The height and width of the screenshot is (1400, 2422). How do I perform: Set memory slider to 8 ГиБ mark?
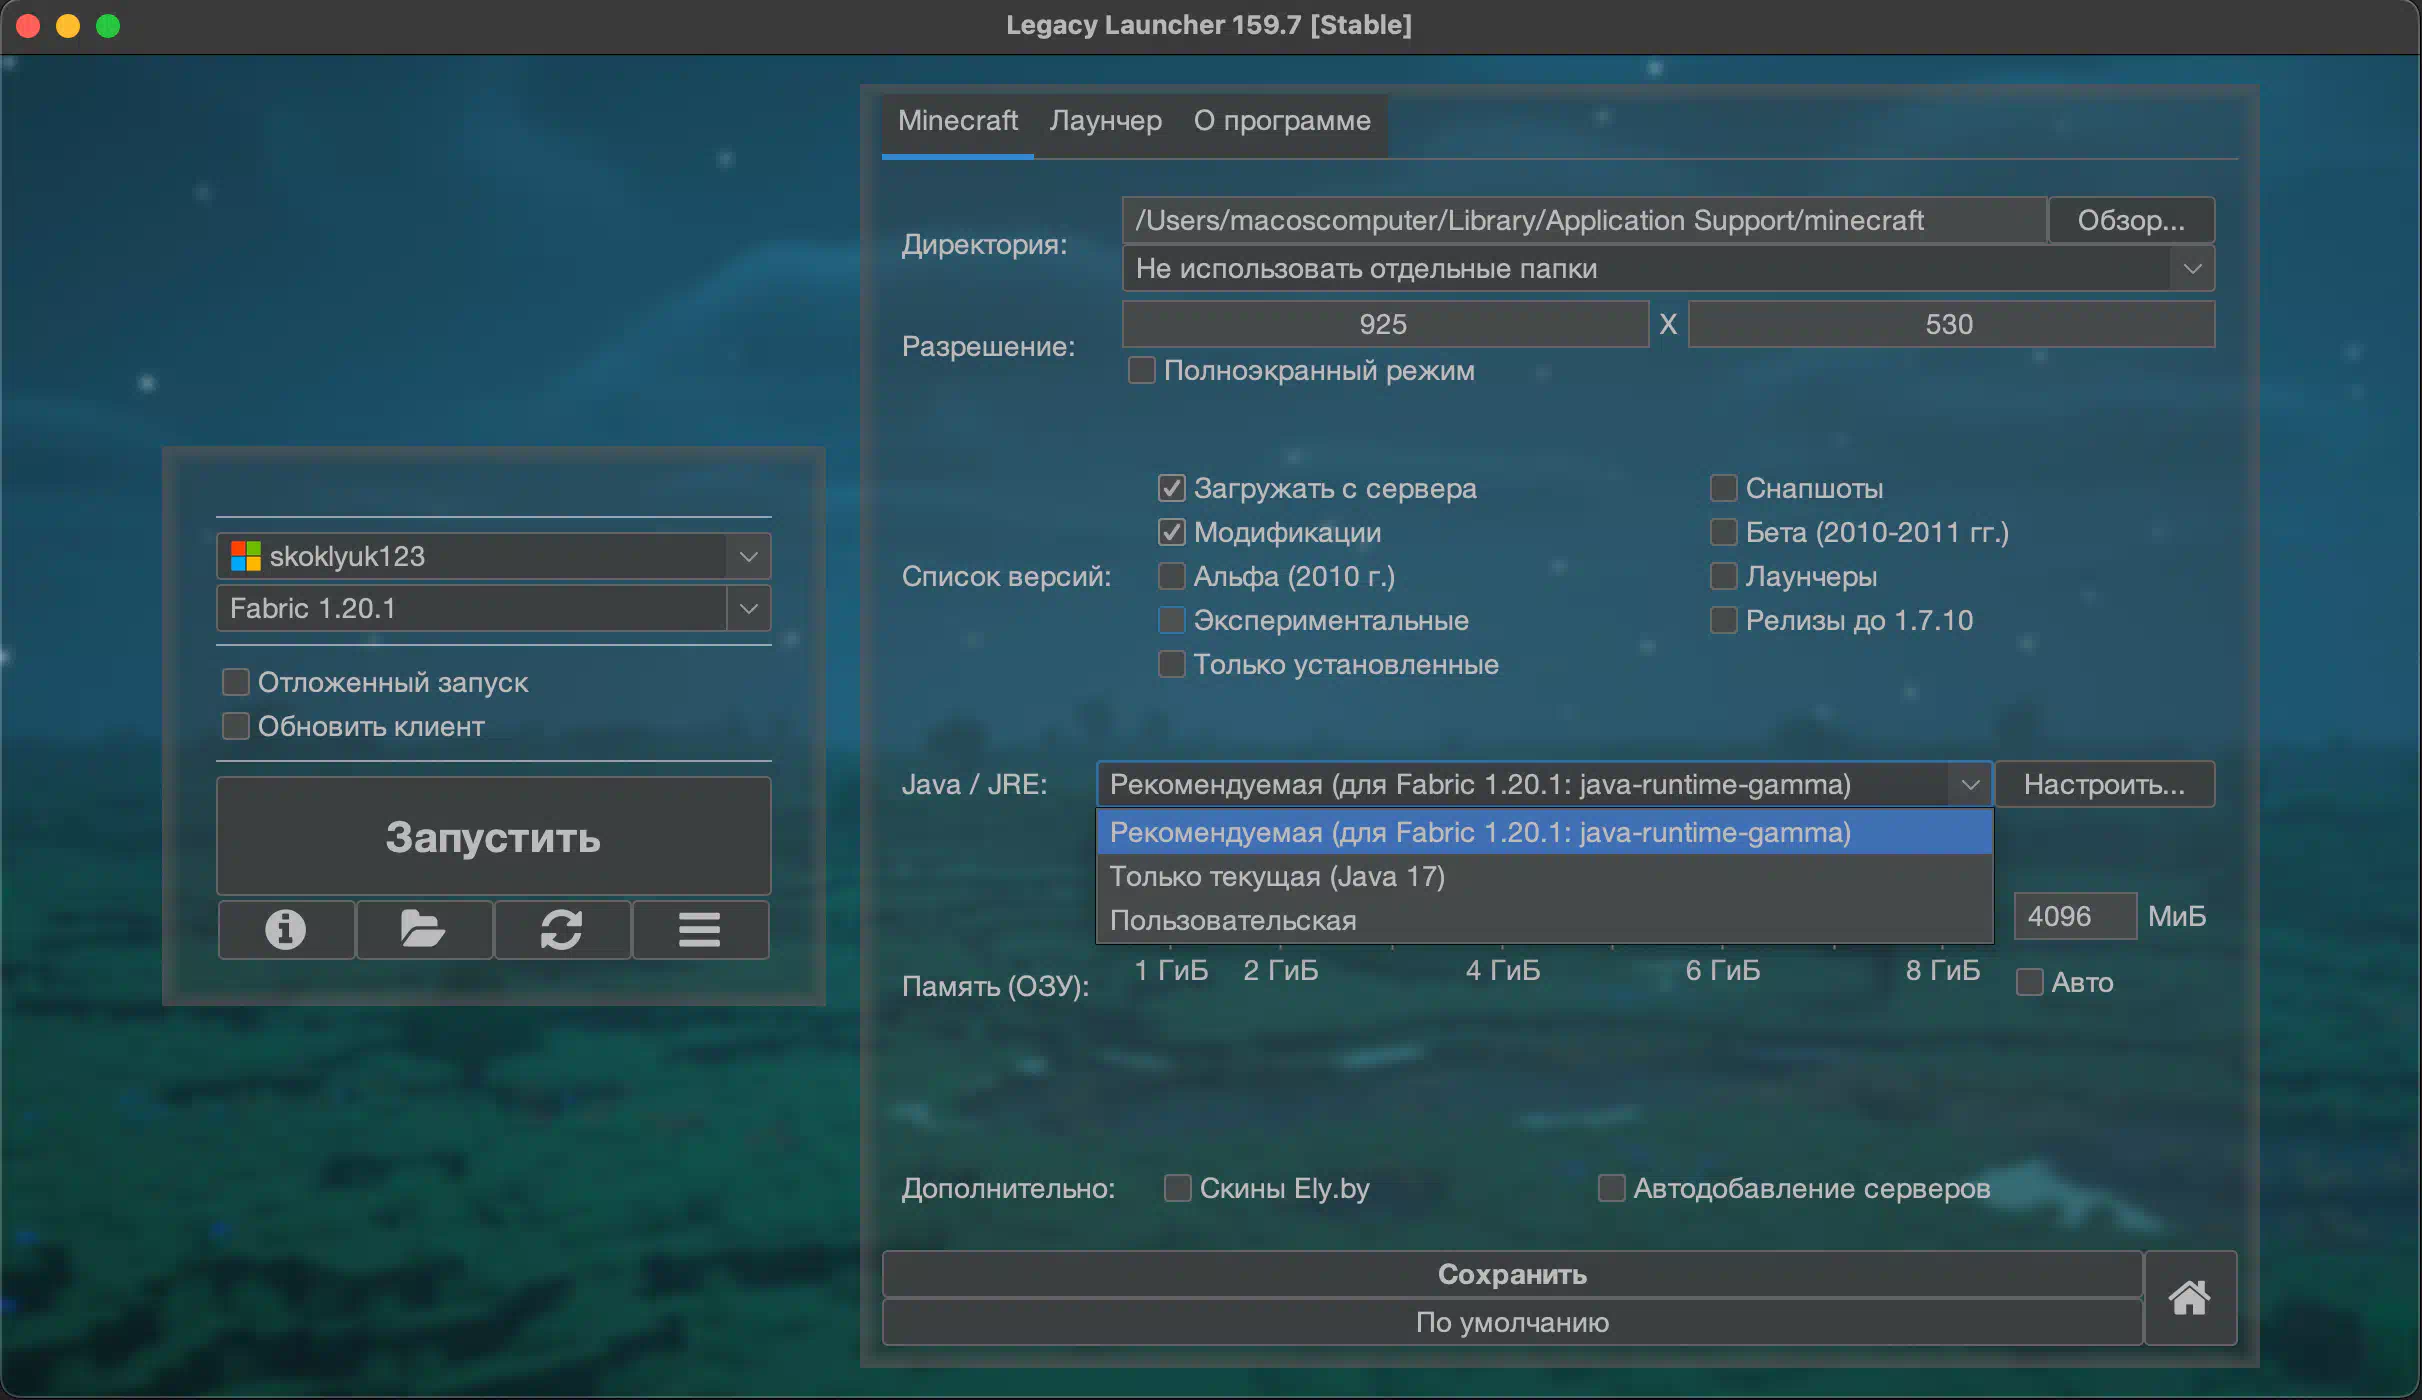(x=1943, y=970)
